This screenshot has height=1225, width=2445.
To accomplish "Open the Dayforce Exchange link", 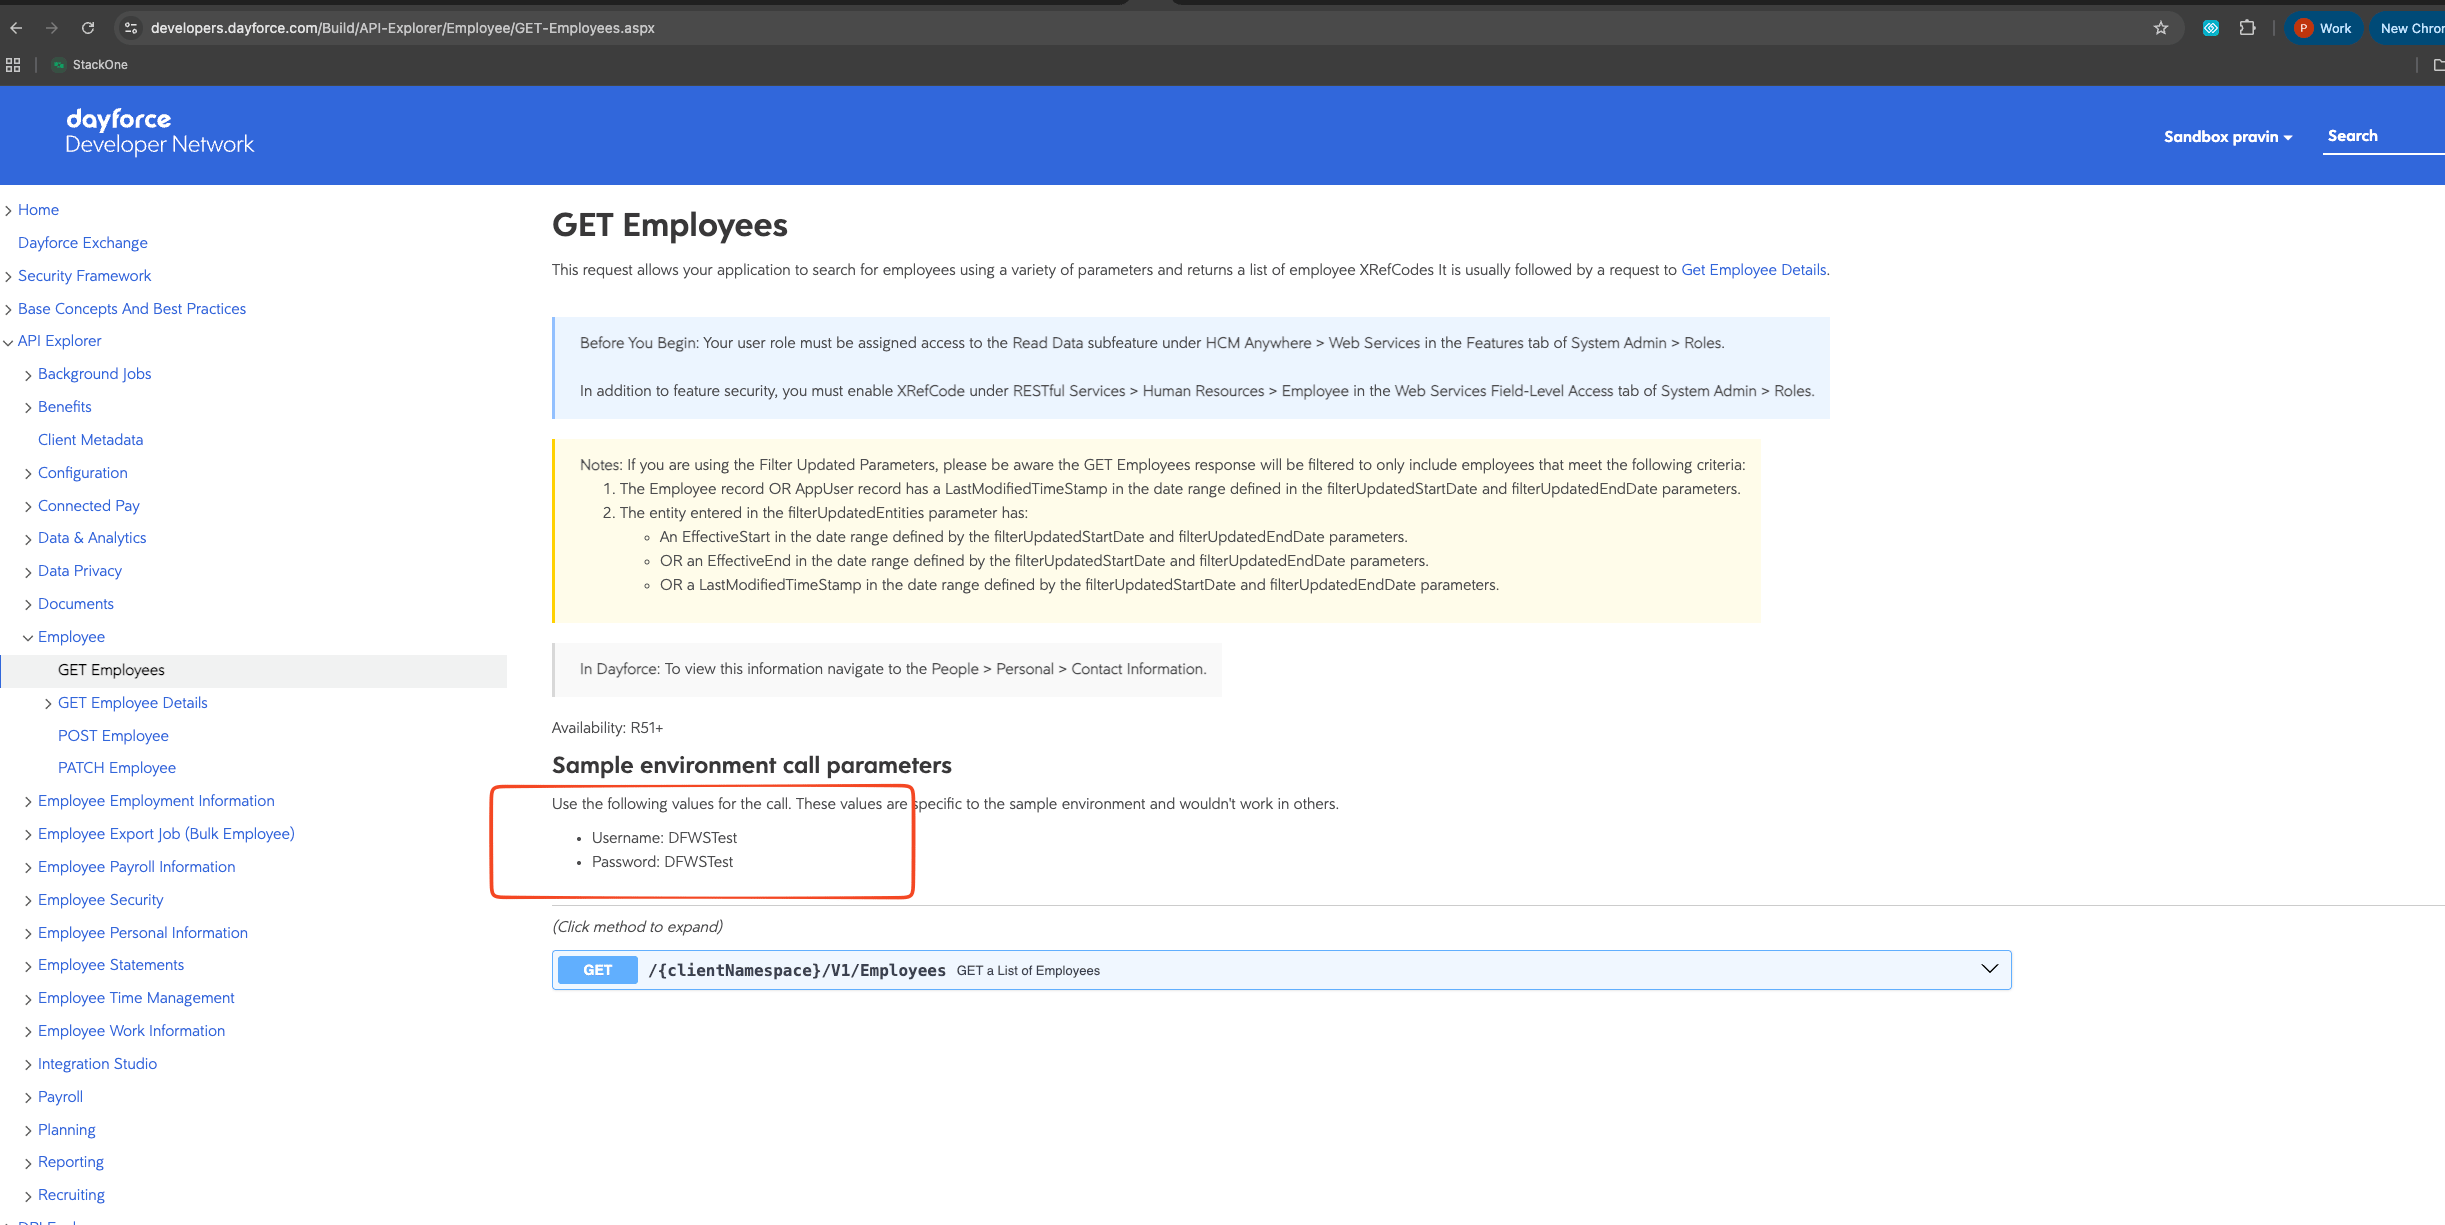I will (x=83, y=243).
